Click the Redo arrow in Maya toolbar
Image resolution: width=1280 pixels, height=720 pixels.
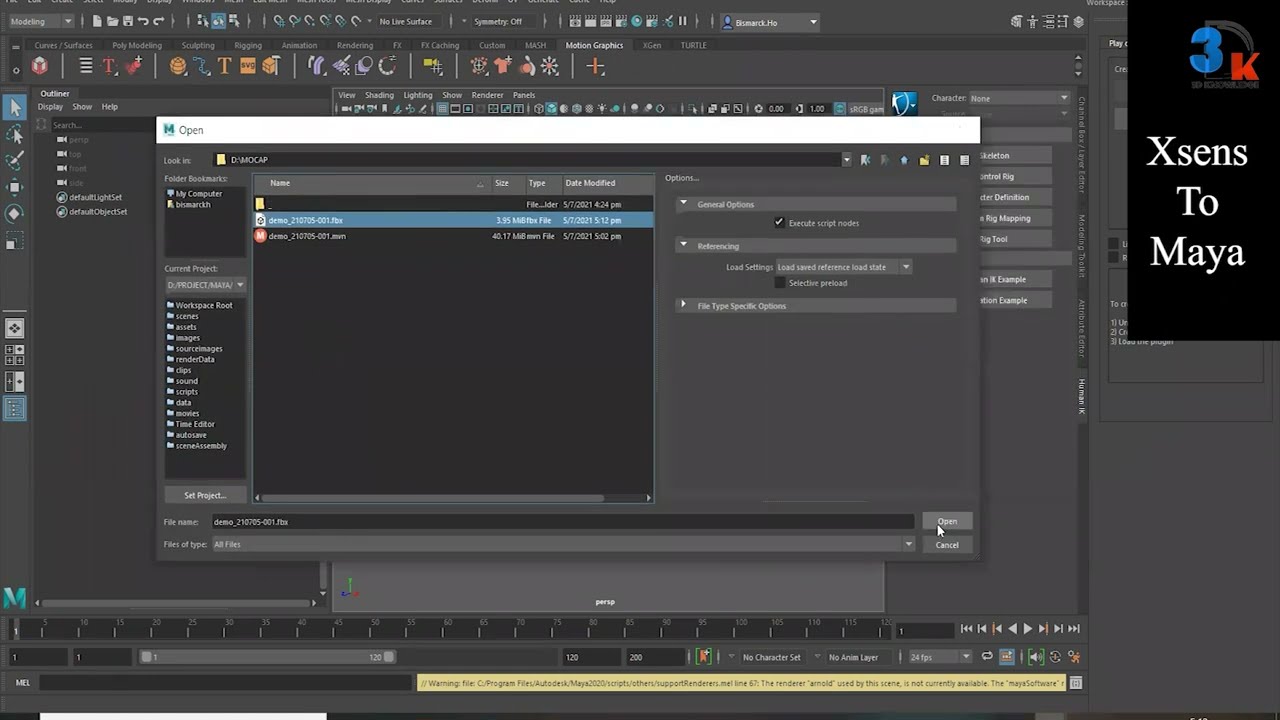point(159,21)
